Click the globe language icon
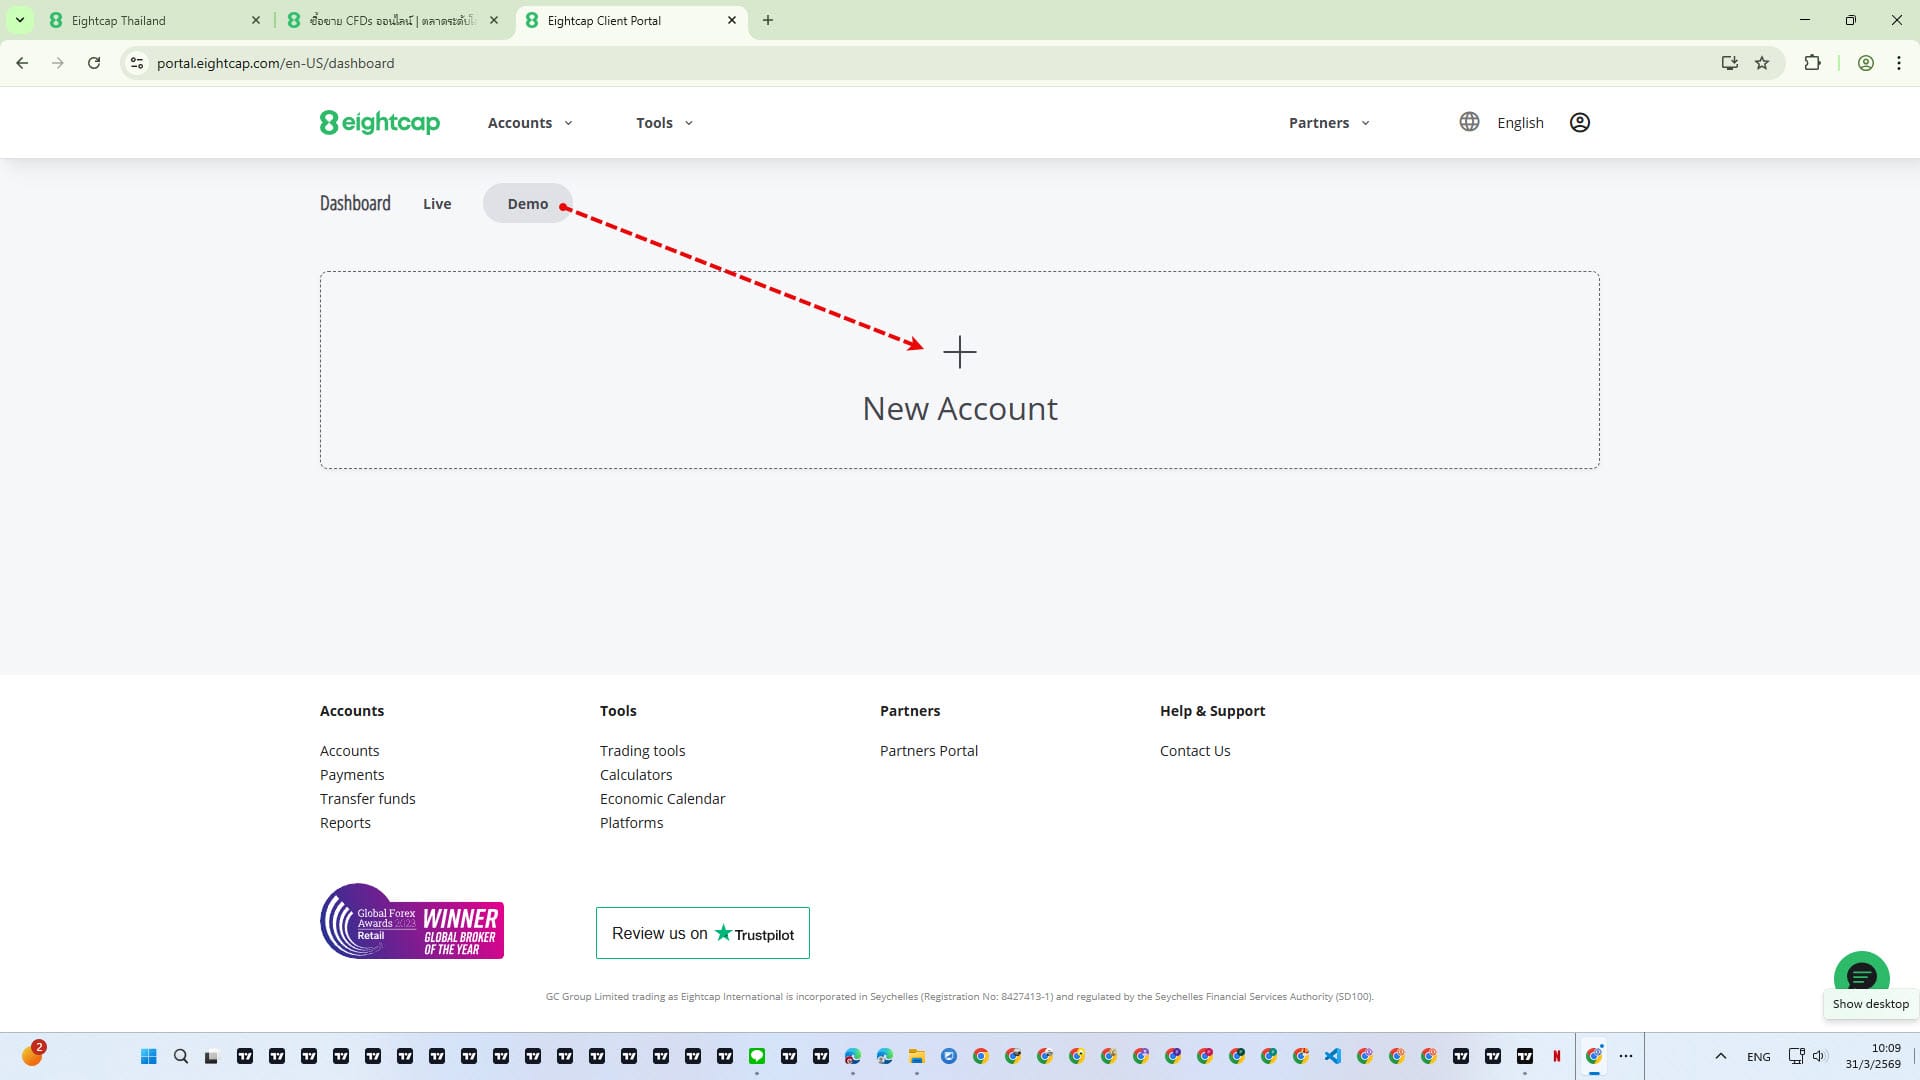This screenshot has width=1920, height=1080. (x=1469, y=122)
